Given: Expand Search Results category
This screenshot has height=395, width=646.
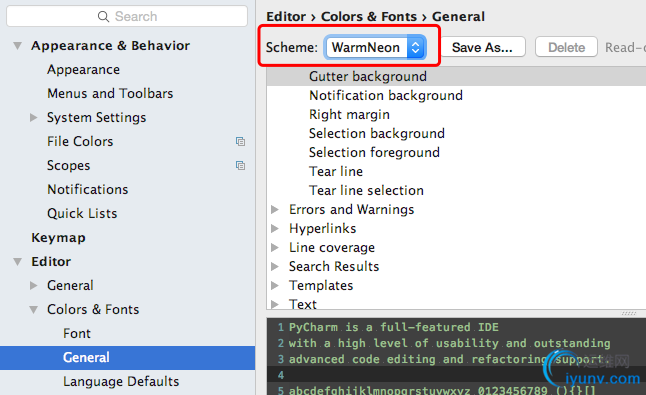Looking at the screenshot, I should click(275, 266).
